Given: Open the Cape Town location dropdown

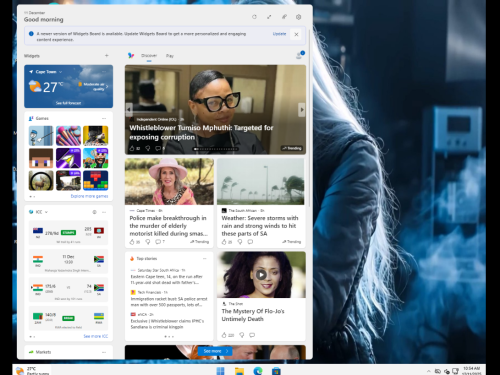Looking at the screenshot, I should click(61, 72).
